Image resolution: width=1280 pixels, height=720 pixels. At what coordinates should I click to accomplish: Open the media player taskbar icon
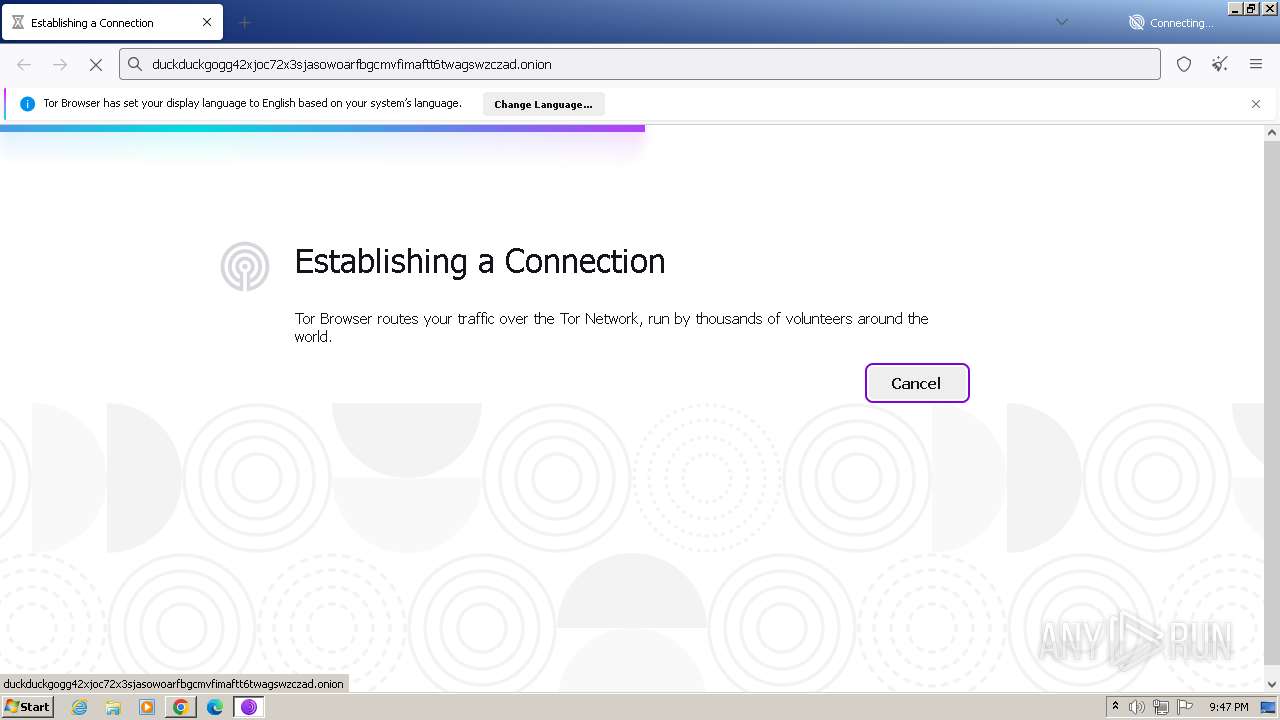point(147,707)
